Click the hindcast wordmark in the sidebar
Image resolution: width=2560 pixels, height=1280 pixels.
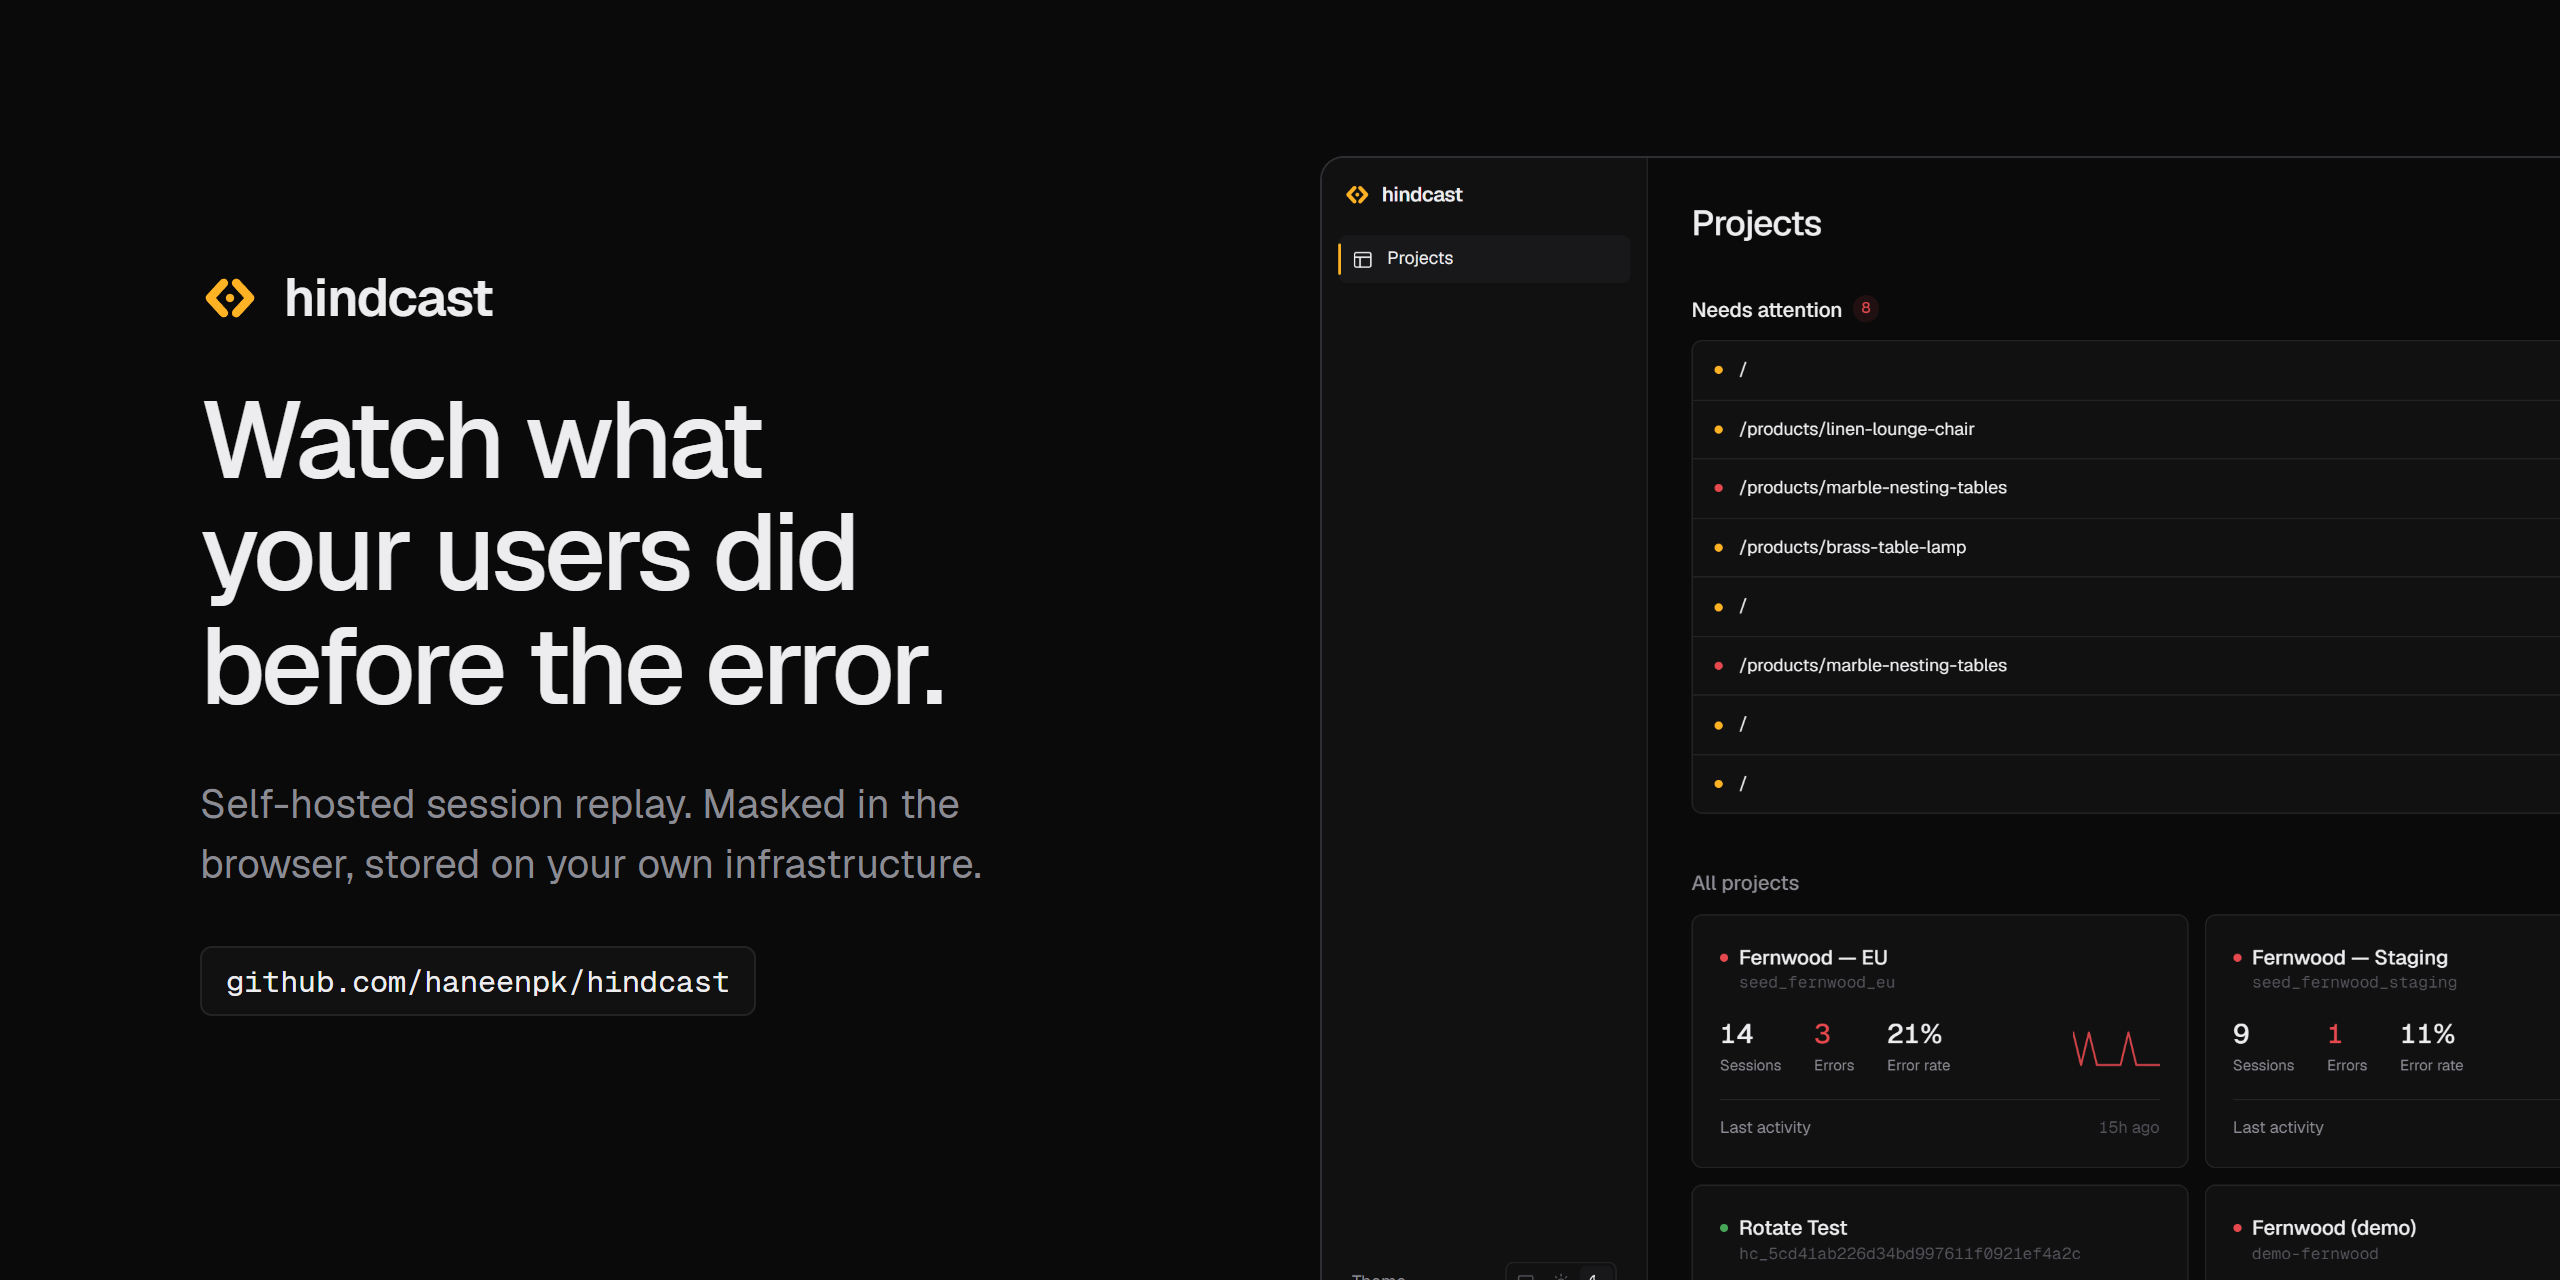pos(1421,195)
